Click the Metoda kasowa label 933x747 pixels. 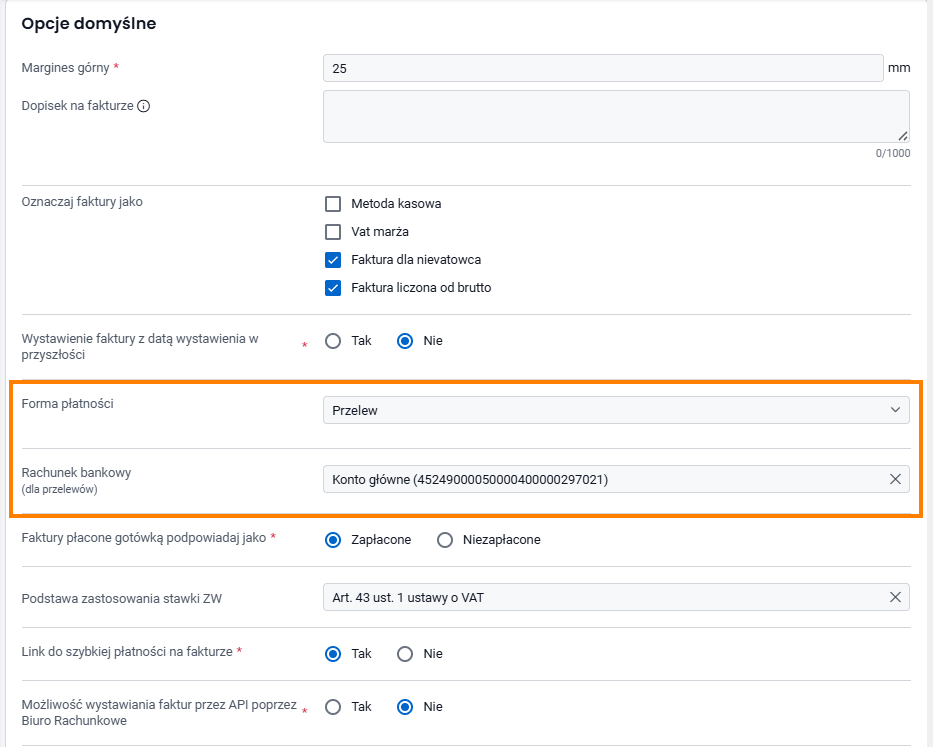(x=396, y=204)
